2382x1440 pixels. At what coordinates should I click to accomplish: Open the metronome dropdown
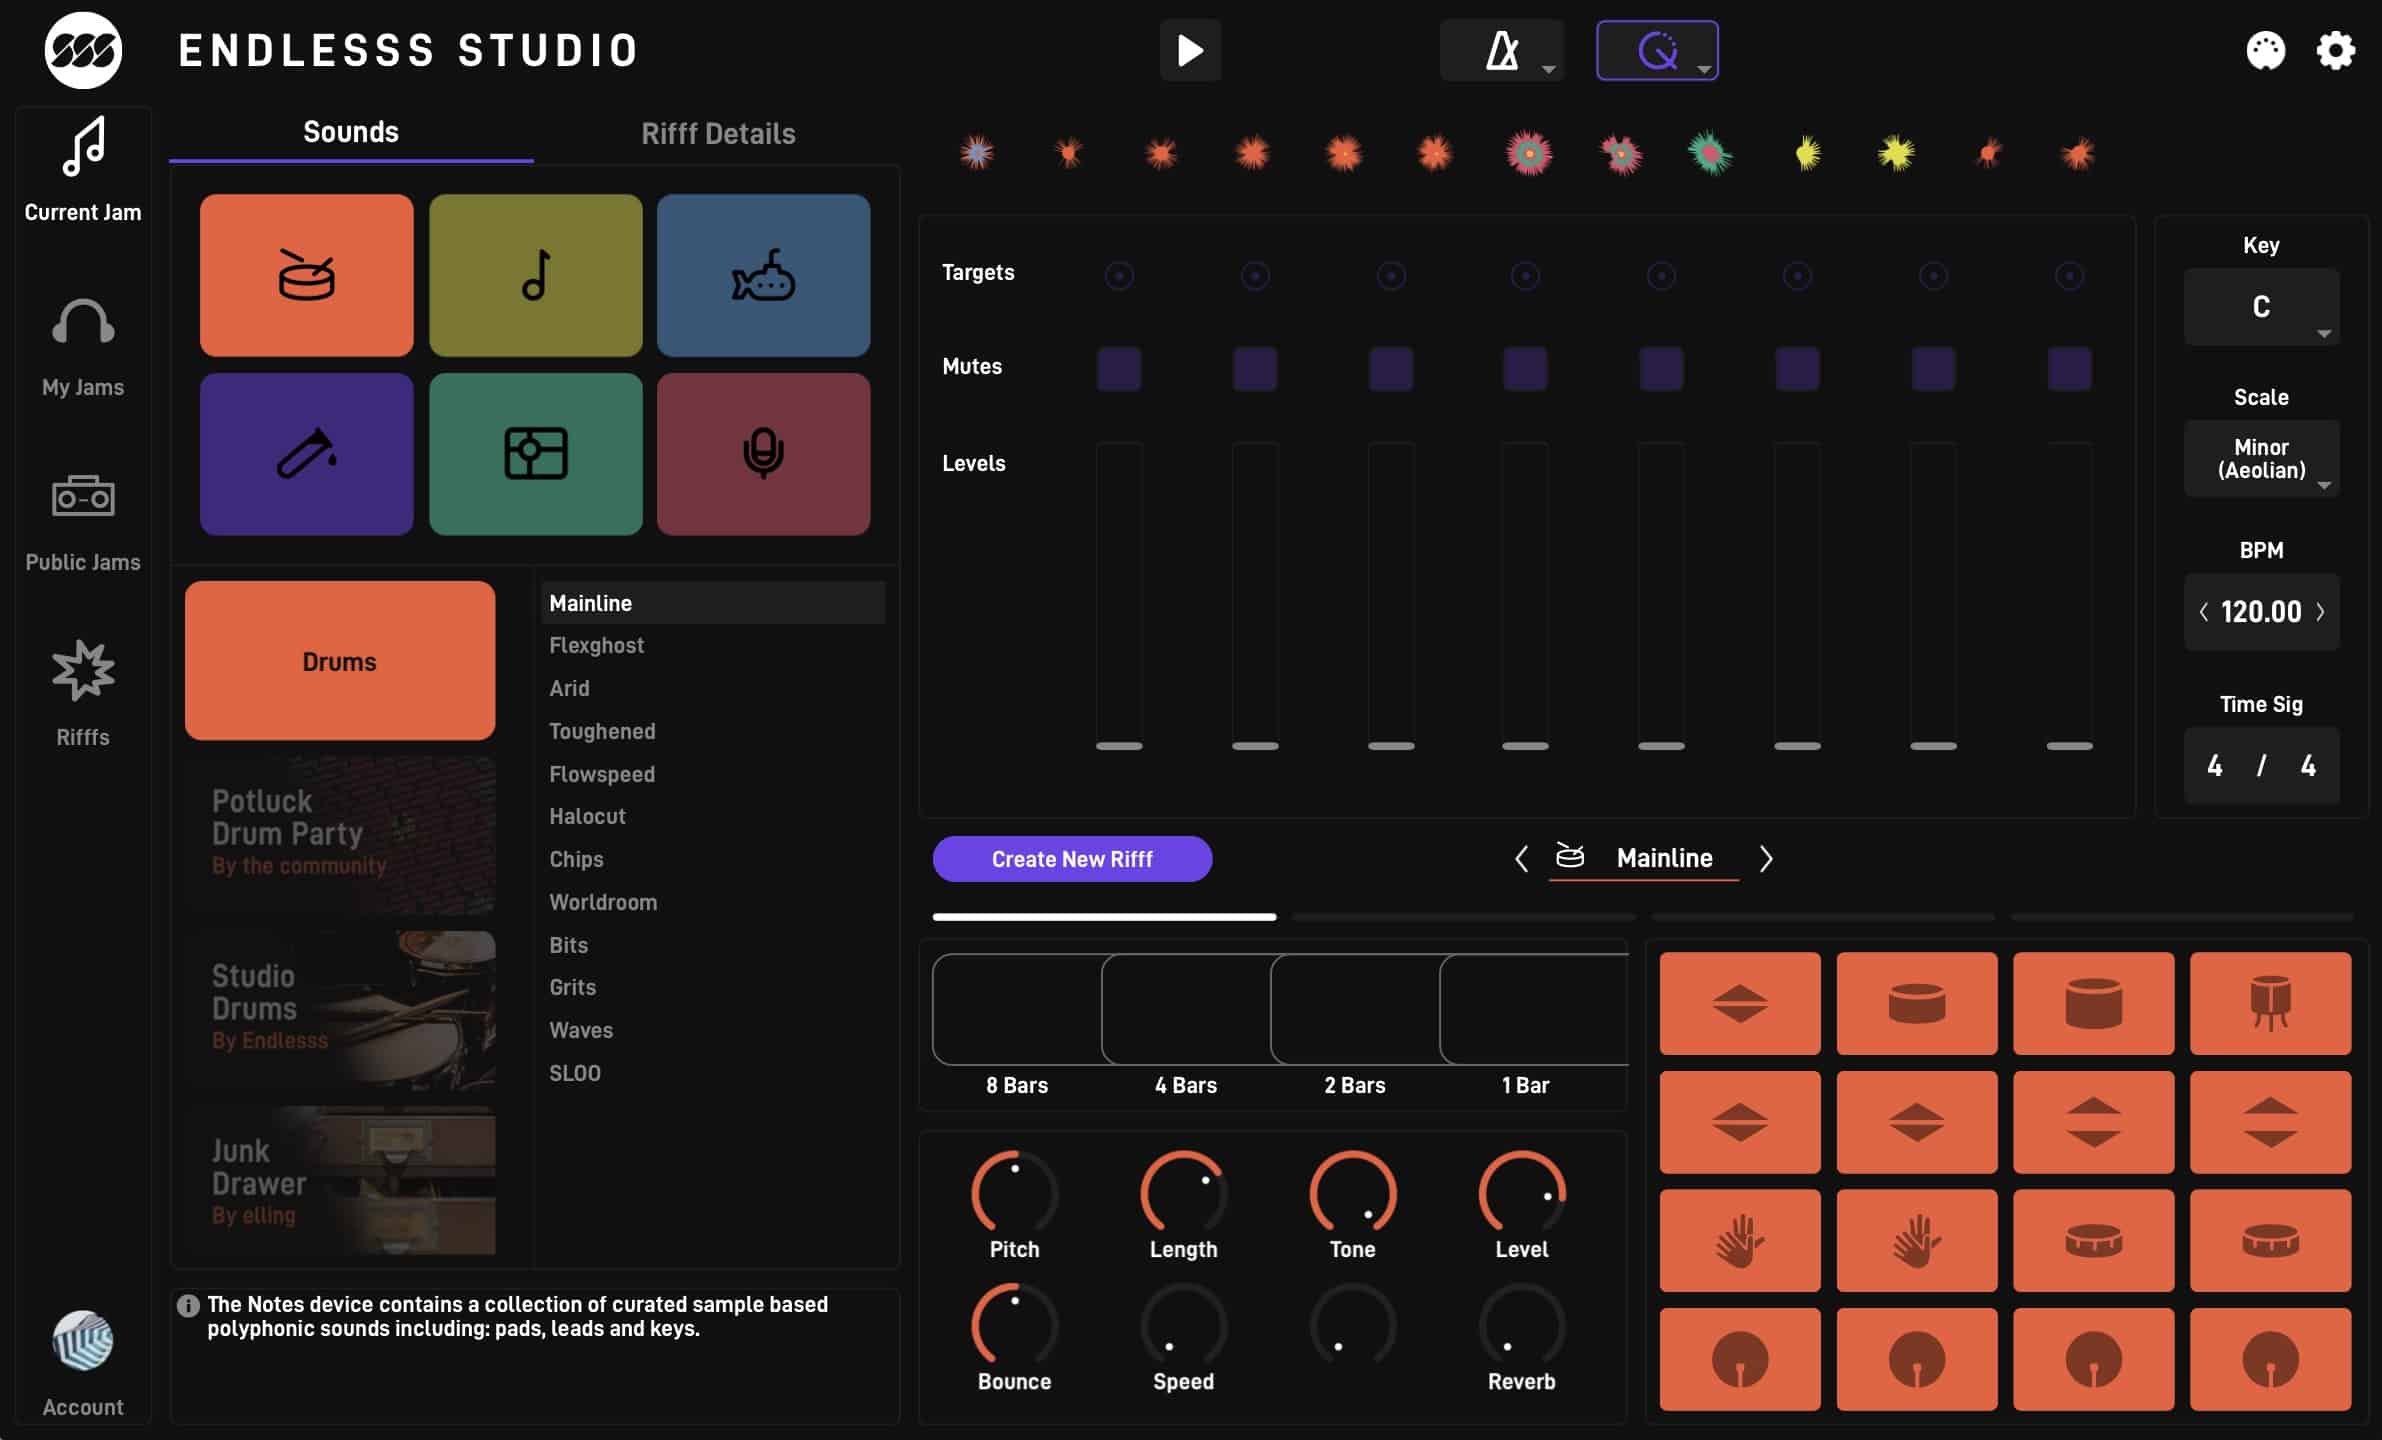click(x=1502, y=50)
